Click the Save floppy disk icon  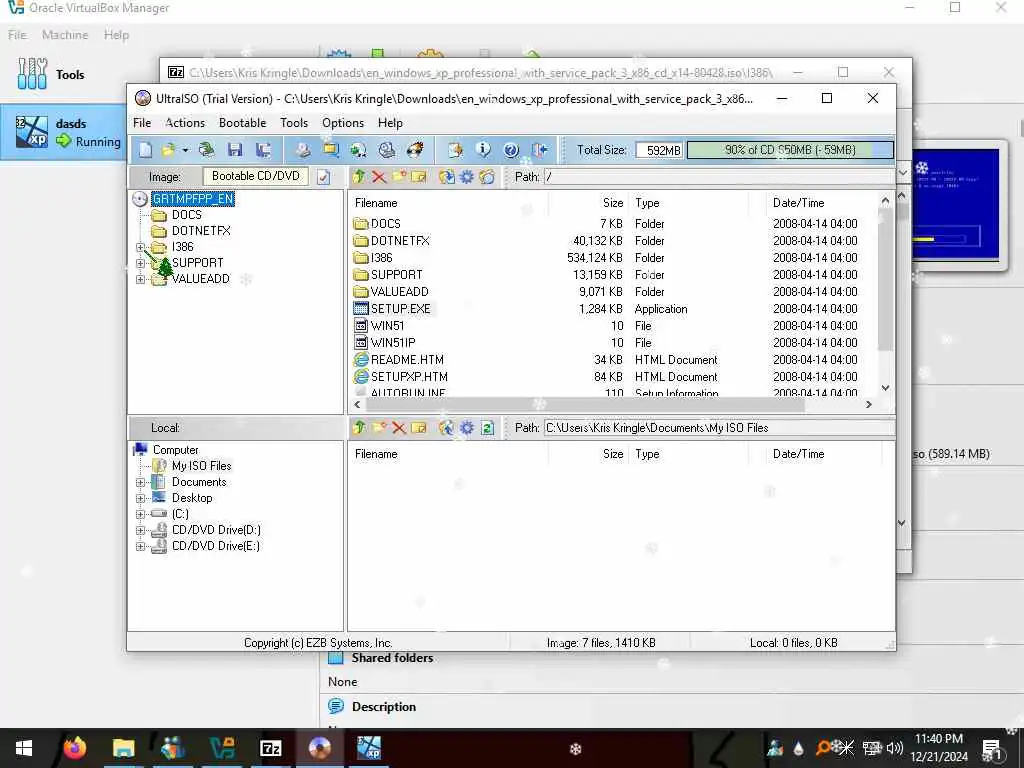coord(235,150)
